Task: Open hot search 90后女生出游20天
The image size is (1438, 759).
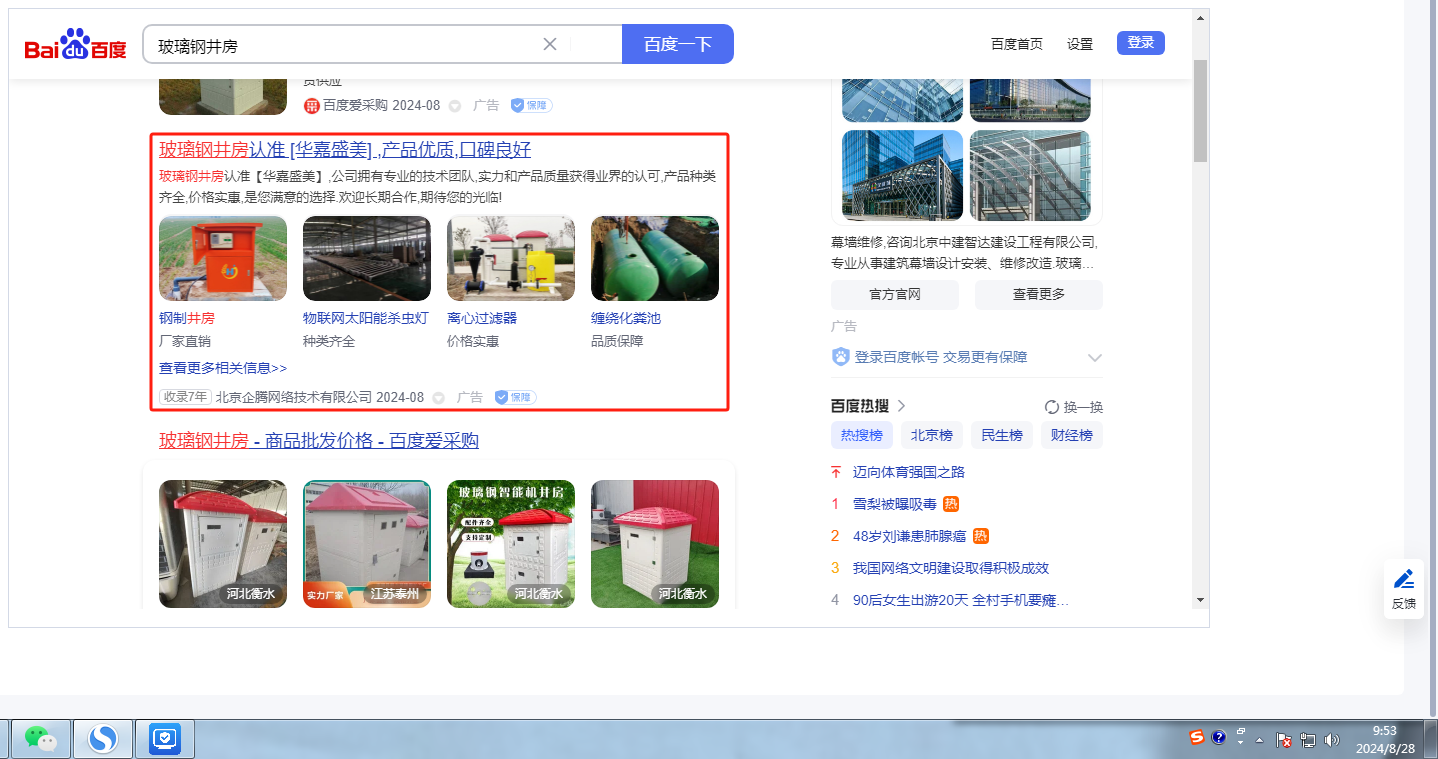Action: 961,600
